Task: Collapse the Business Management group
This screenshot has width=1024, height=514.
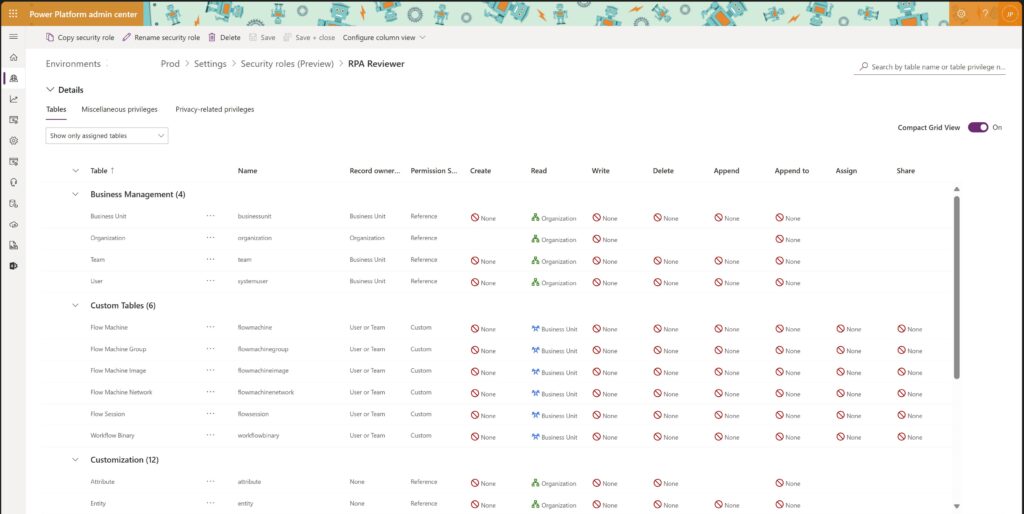Action: [x=75, y=194]
